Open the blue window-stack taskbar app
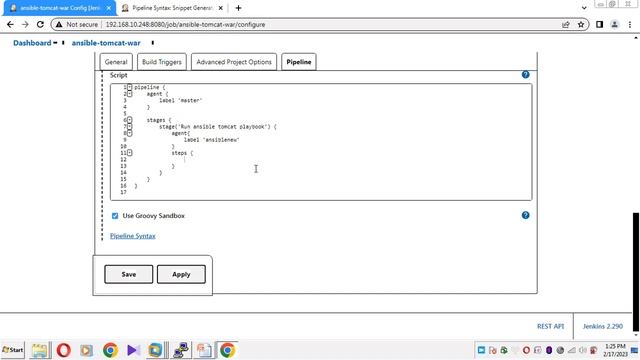The height and width of the screenshot is (360, 640). pos(156,350)
